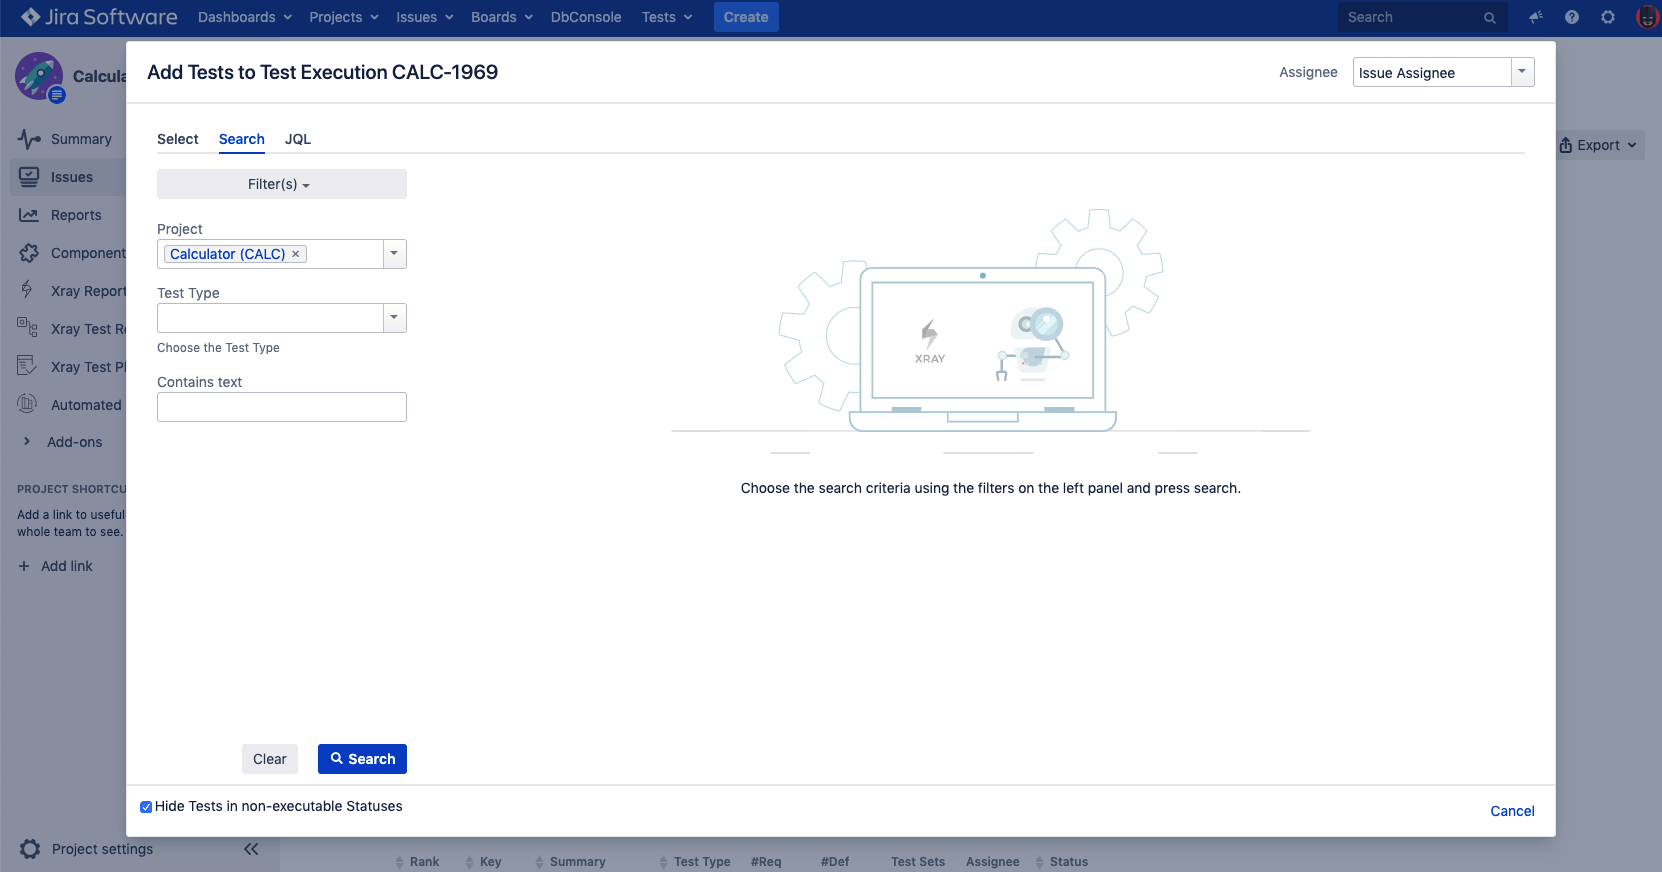Click the search magnifier icon in top bar
The height and width of the screenshot is (872, 1662).
click(1490, 18)
